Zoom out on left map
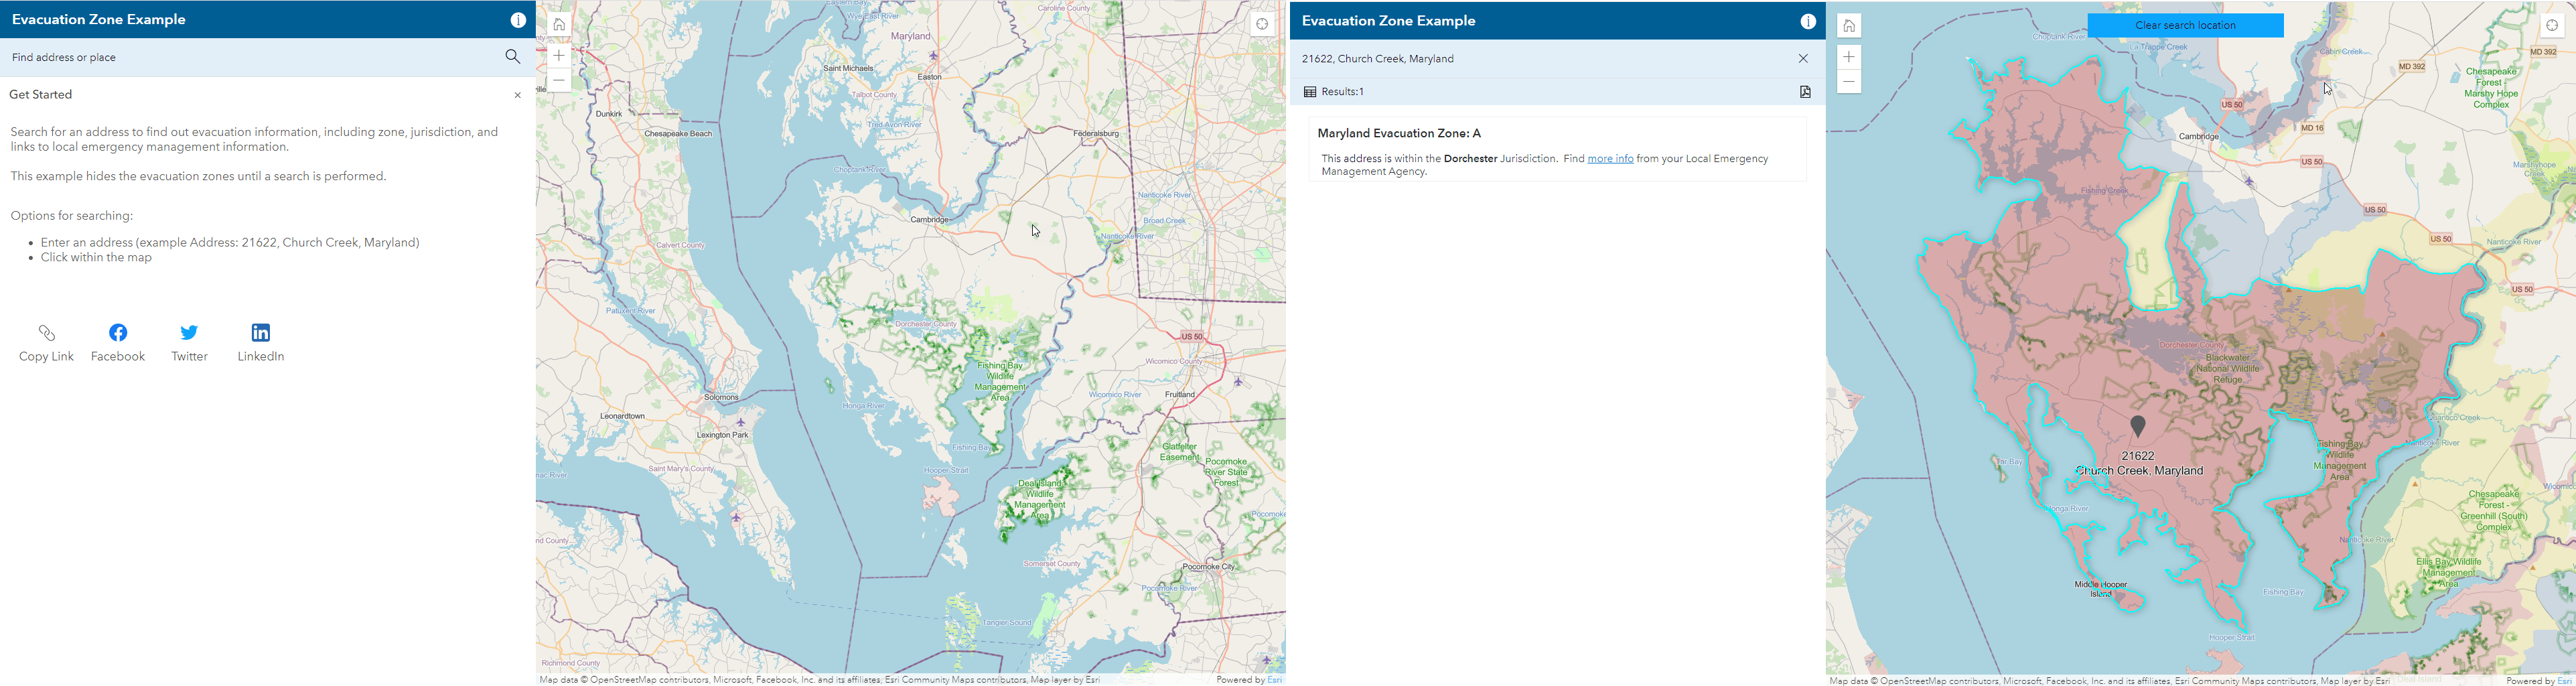Screen dimensions: 2576x686 [559, 81]
